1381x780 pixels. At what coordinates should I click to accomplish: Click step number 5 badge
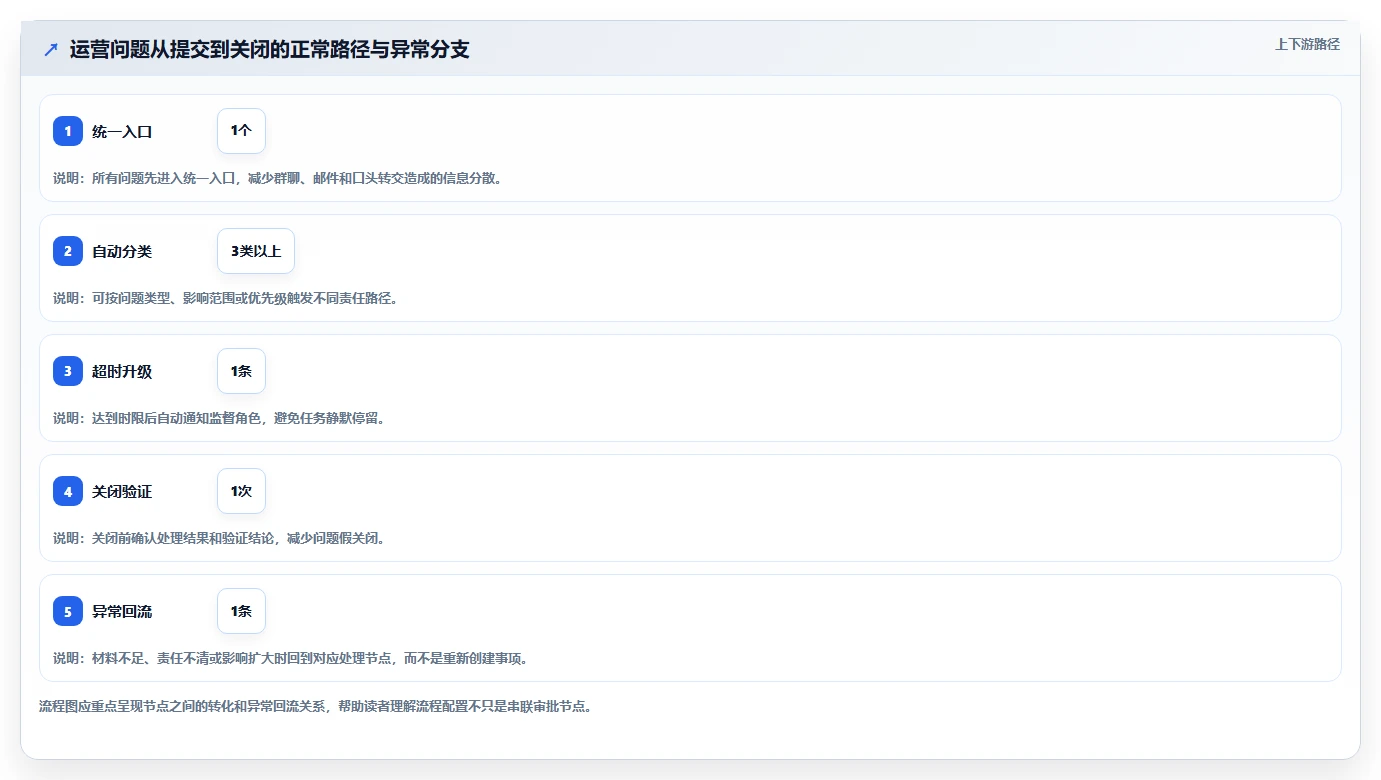(x=68, y=611)
